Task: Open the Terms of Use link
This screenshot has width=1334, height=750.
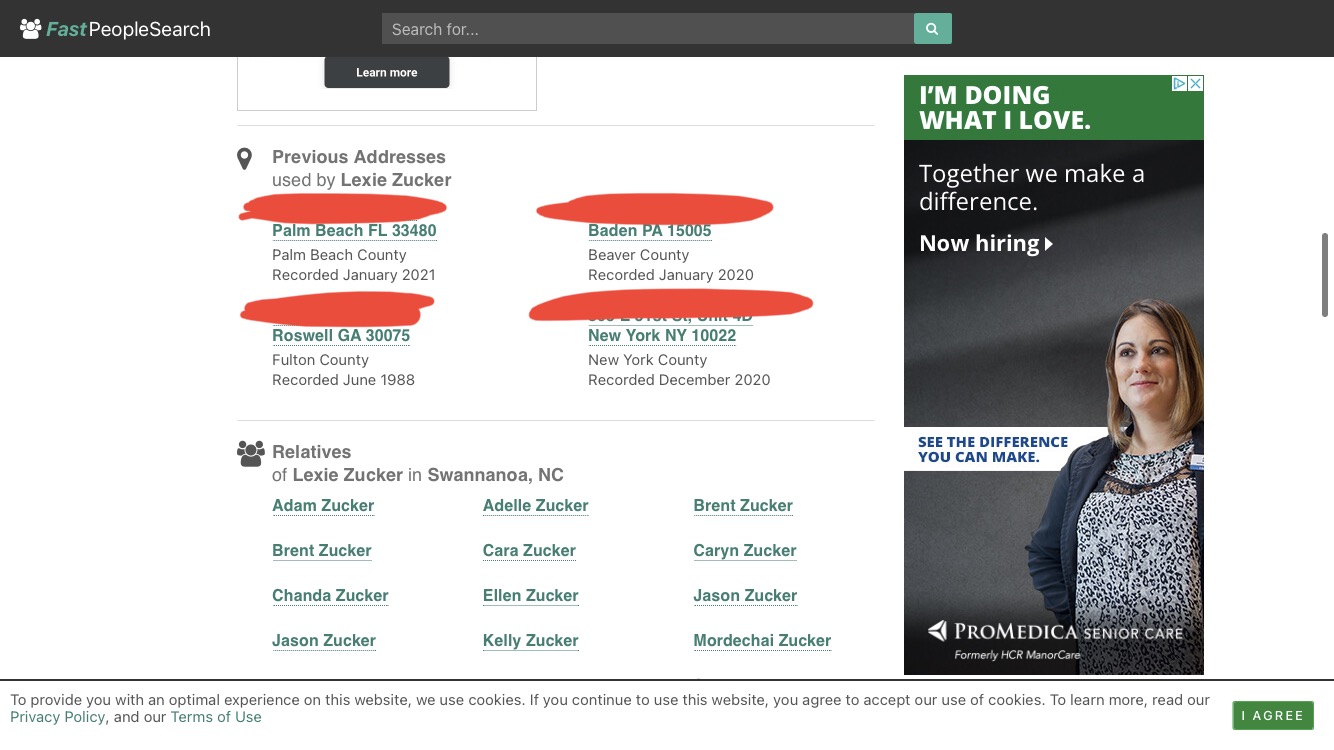Action: [216, 717]
